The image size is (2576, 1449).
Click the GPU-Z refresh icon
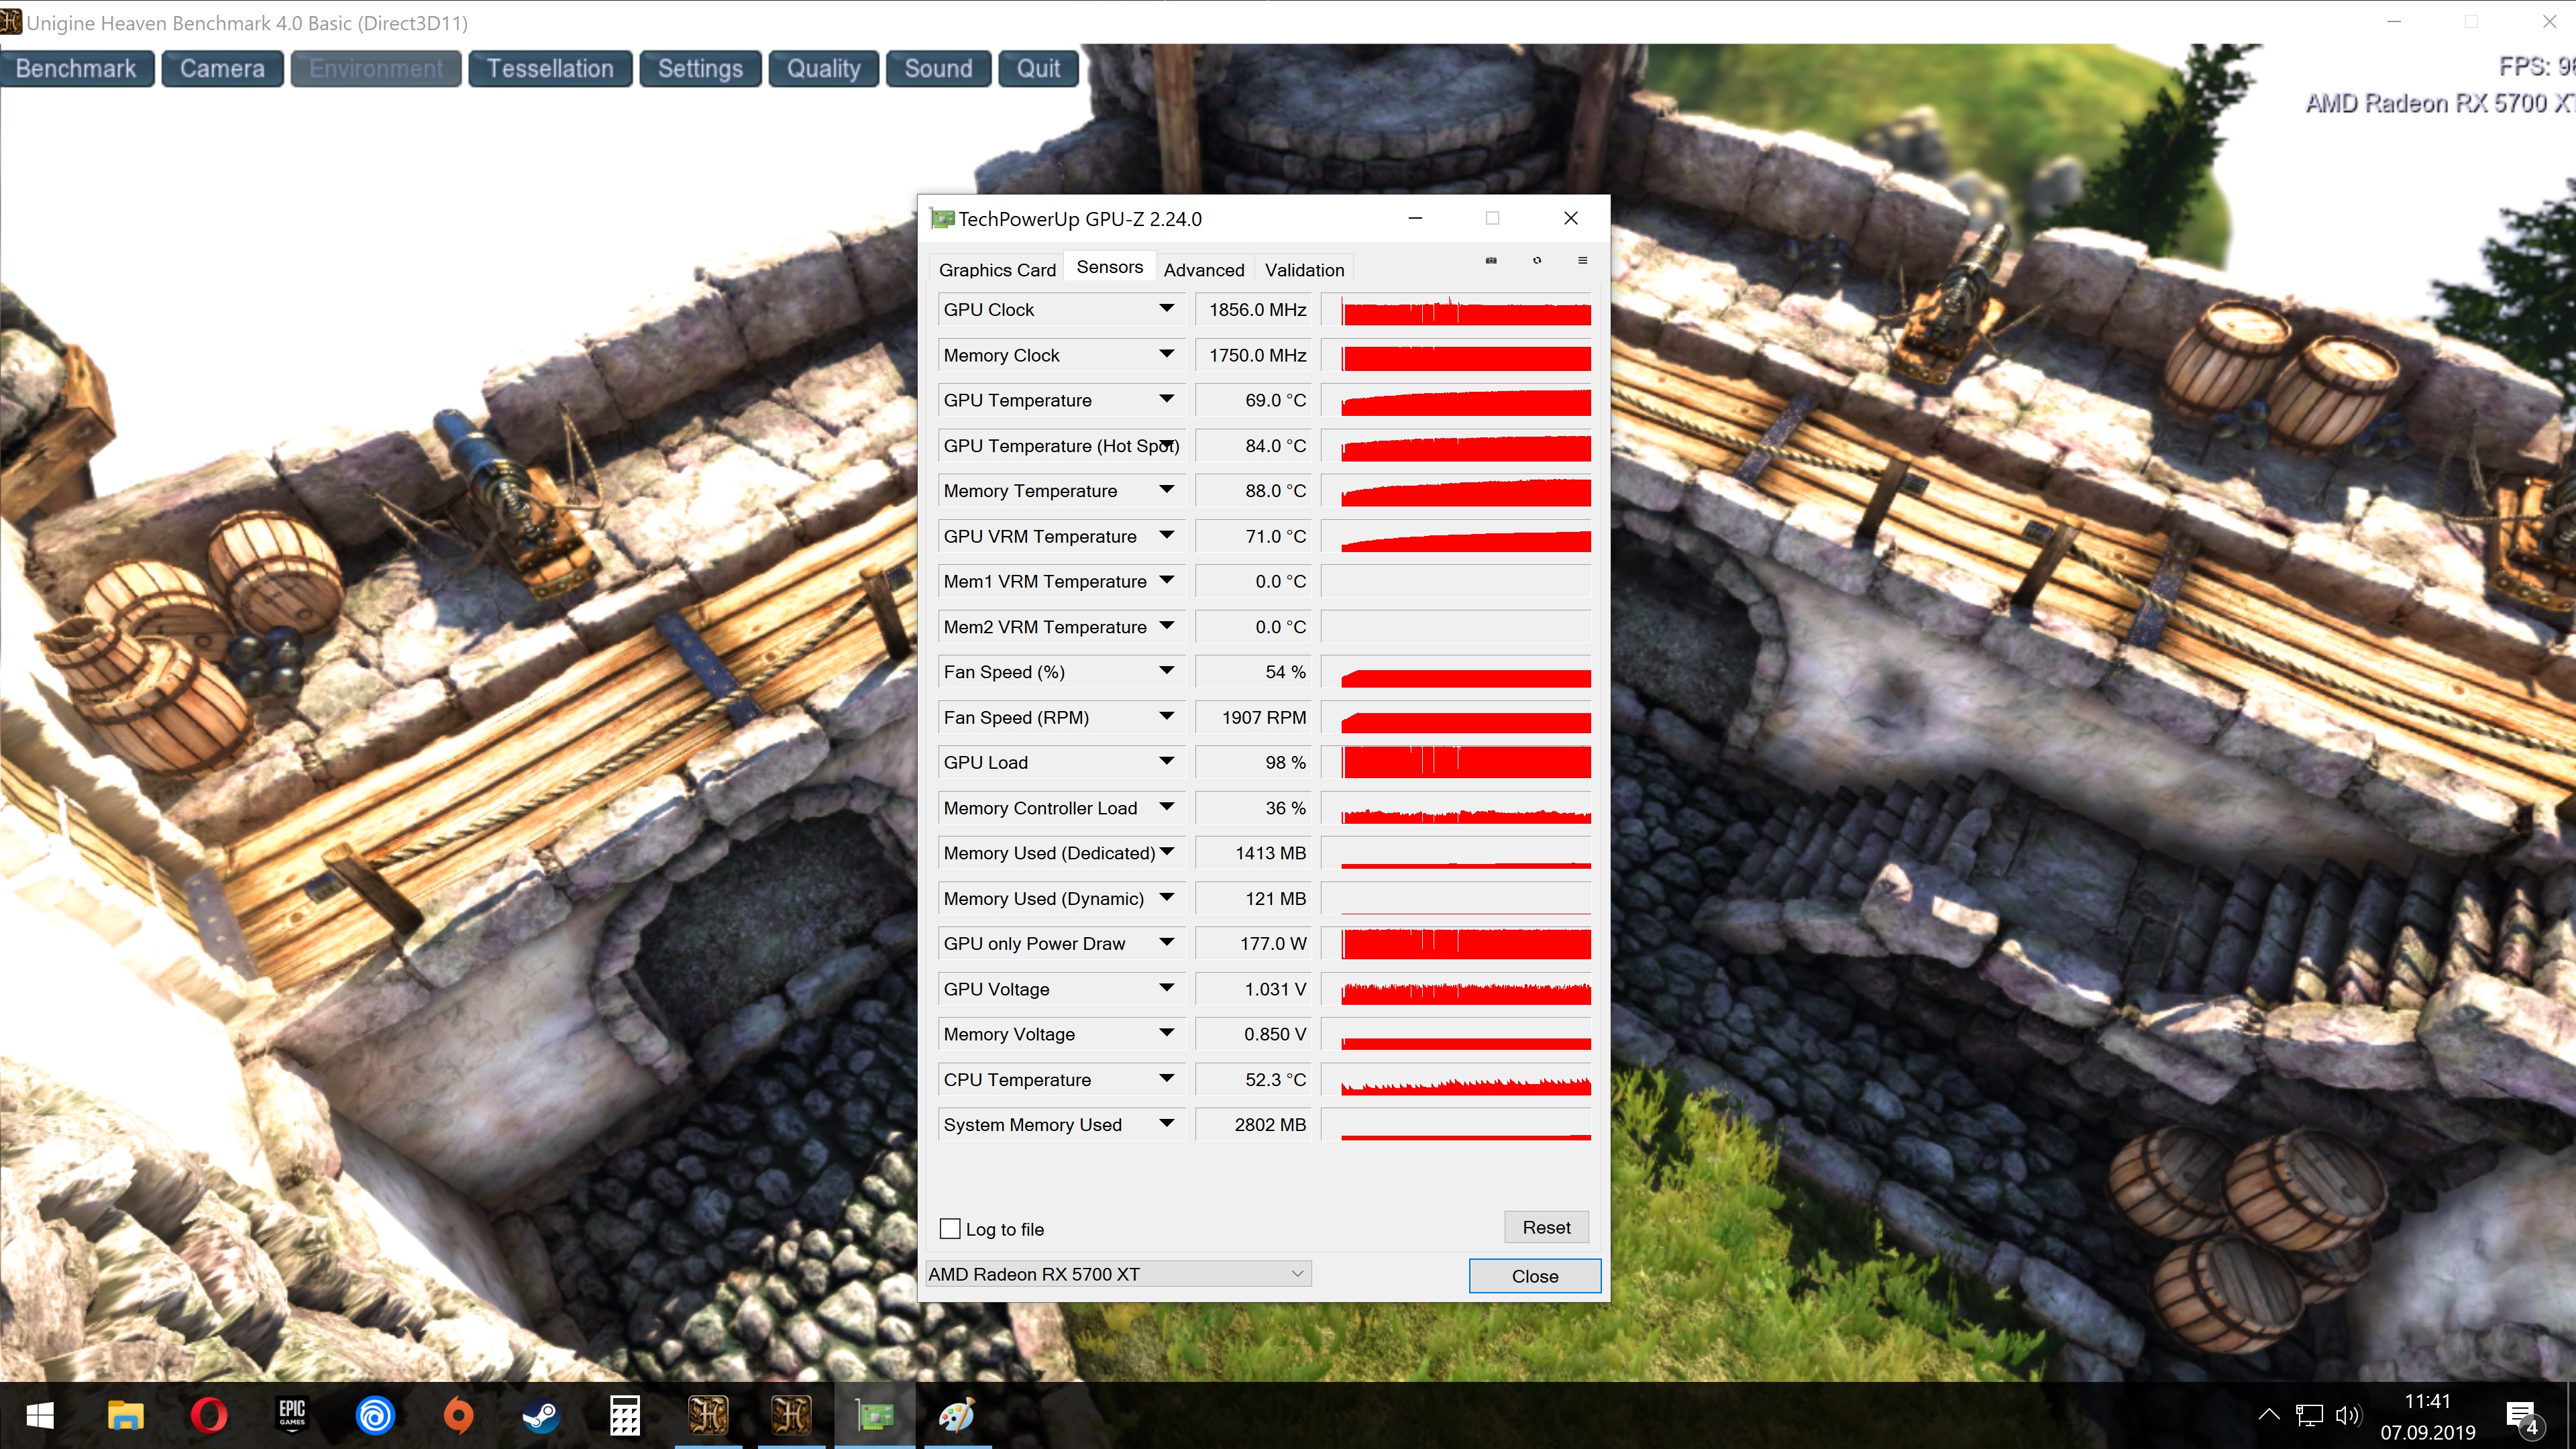1537,261
